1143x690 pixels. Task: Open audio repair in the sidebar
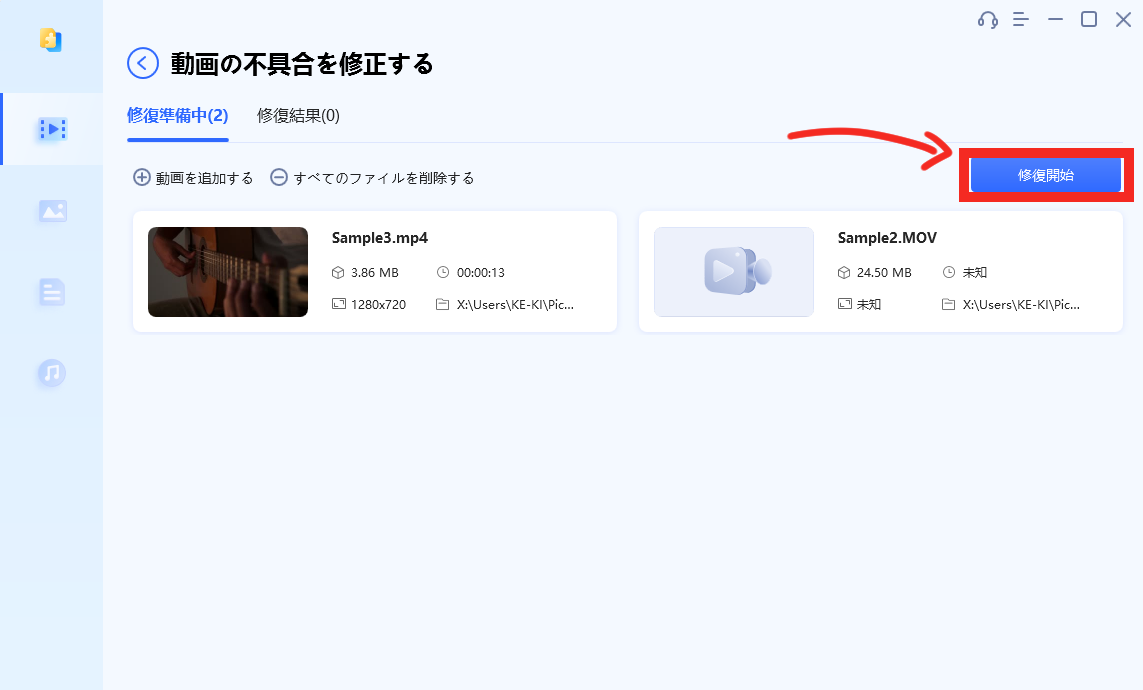point(52,373)
